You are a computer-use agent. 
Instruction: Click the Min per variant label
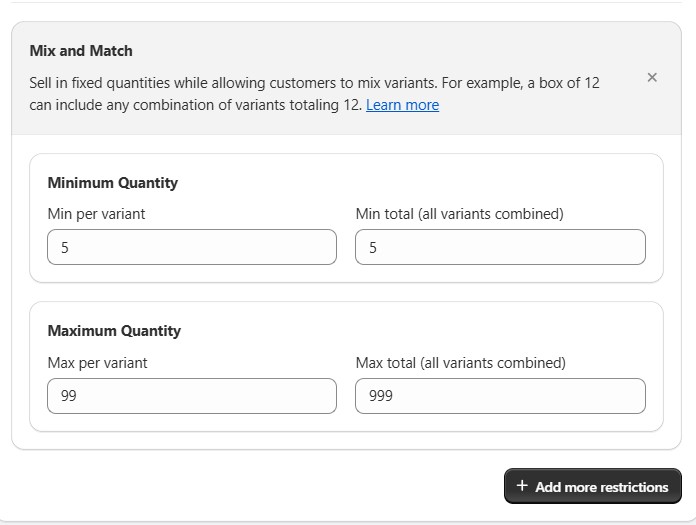[96, 213]
